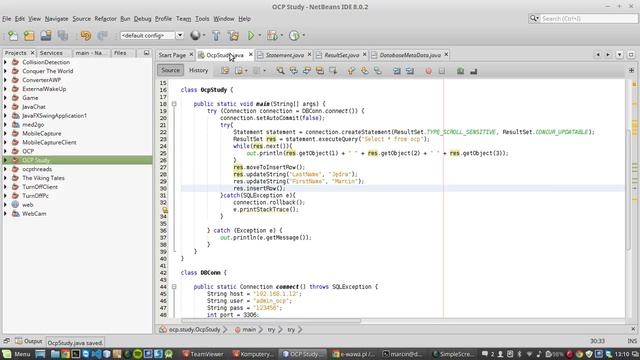Click the Previous Bookmark icon in editor toolbar
This screenshot has height=360, width=640.
(x=351, y=71)
